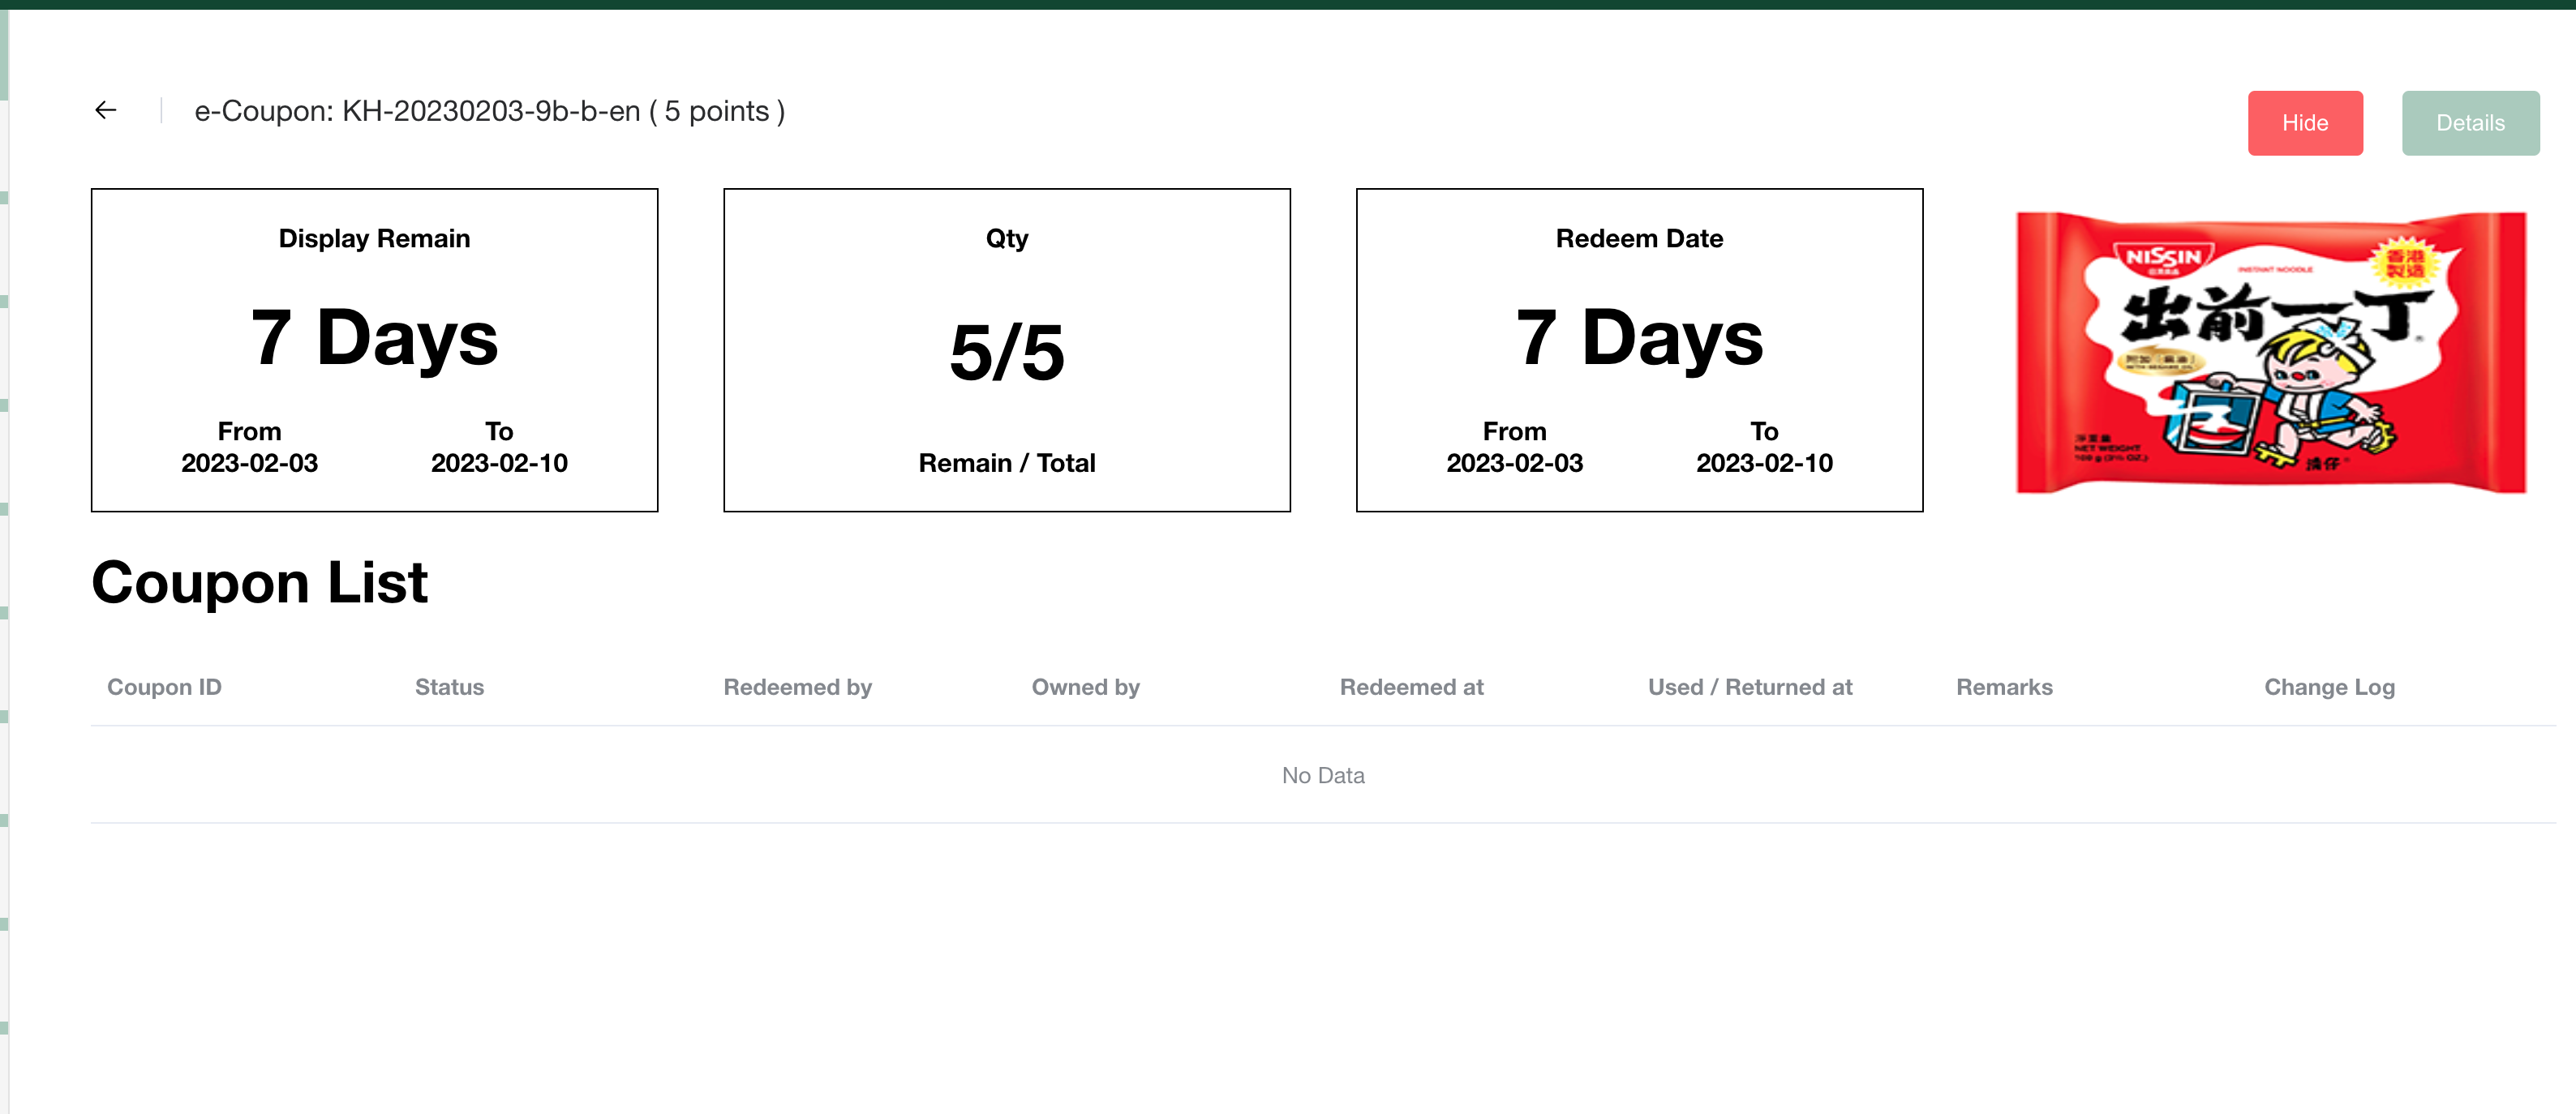Click Display Remain To date 2023-02-10
This screenshot has width=2576, height=1114.
(x=499, y=462)
